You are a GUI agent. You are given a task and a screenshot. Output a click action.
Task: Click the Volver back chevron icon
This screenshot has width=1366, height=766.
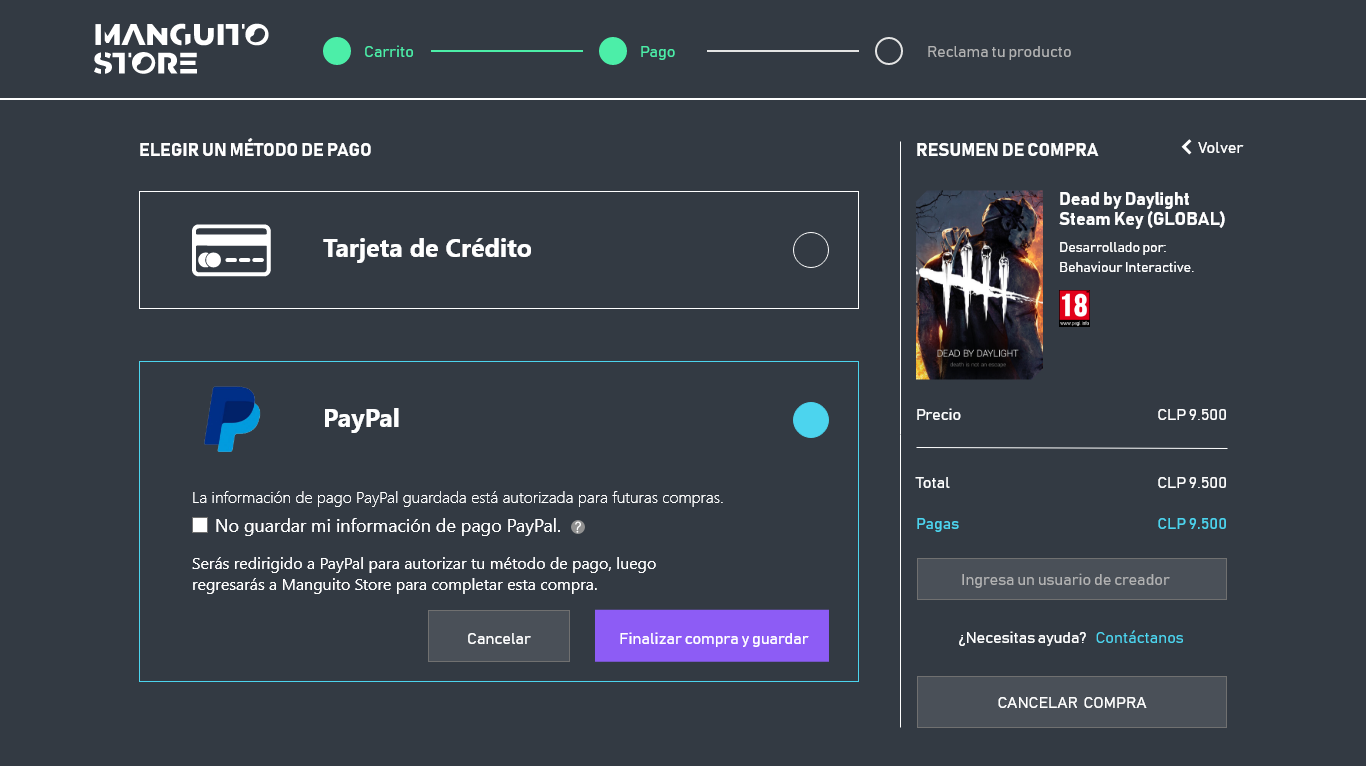(1187, 147)
